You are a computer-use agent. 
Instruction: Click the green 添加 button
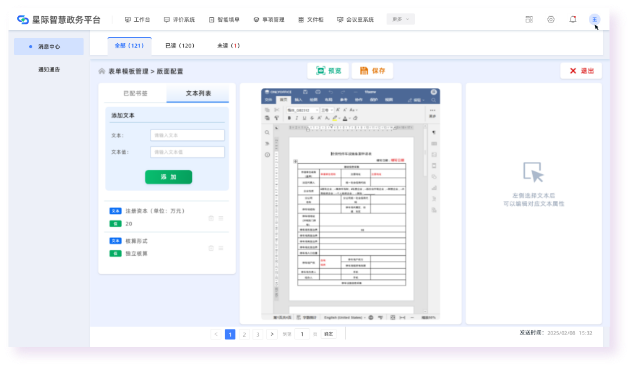(x=168, y=177)
